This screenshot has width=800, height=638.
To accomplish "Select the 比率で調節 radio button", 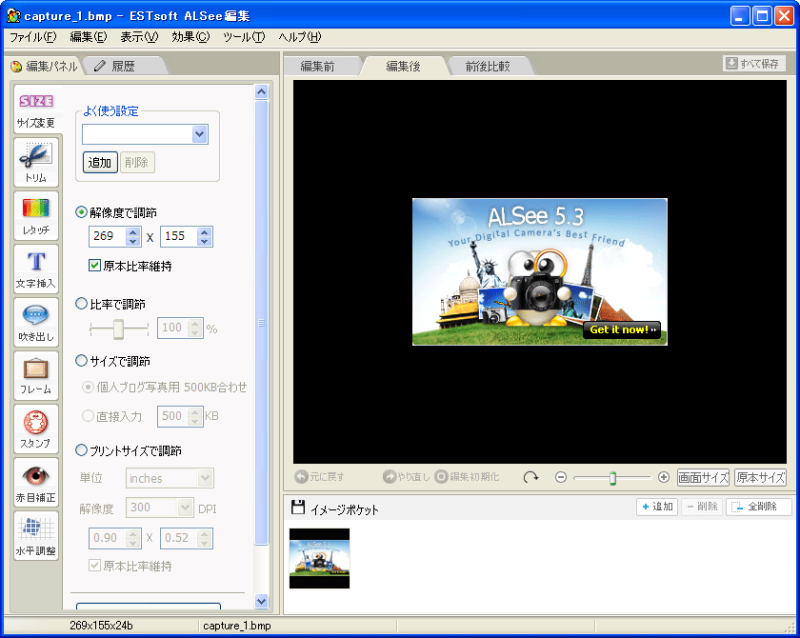I will pos(82,304).
